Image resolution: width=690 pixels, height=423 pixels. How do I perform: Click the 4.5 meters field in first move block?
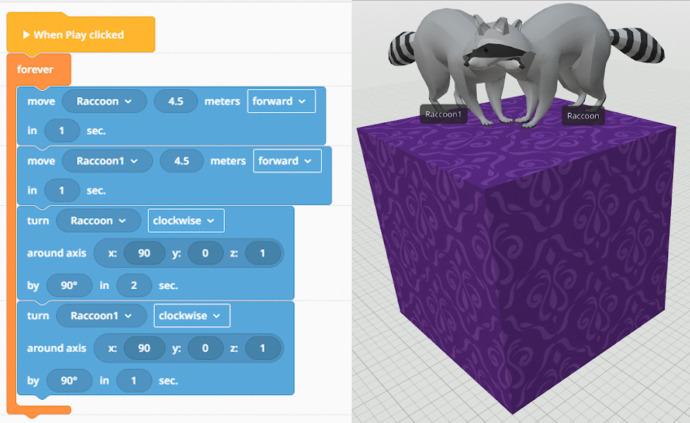(x=176, y=101)
